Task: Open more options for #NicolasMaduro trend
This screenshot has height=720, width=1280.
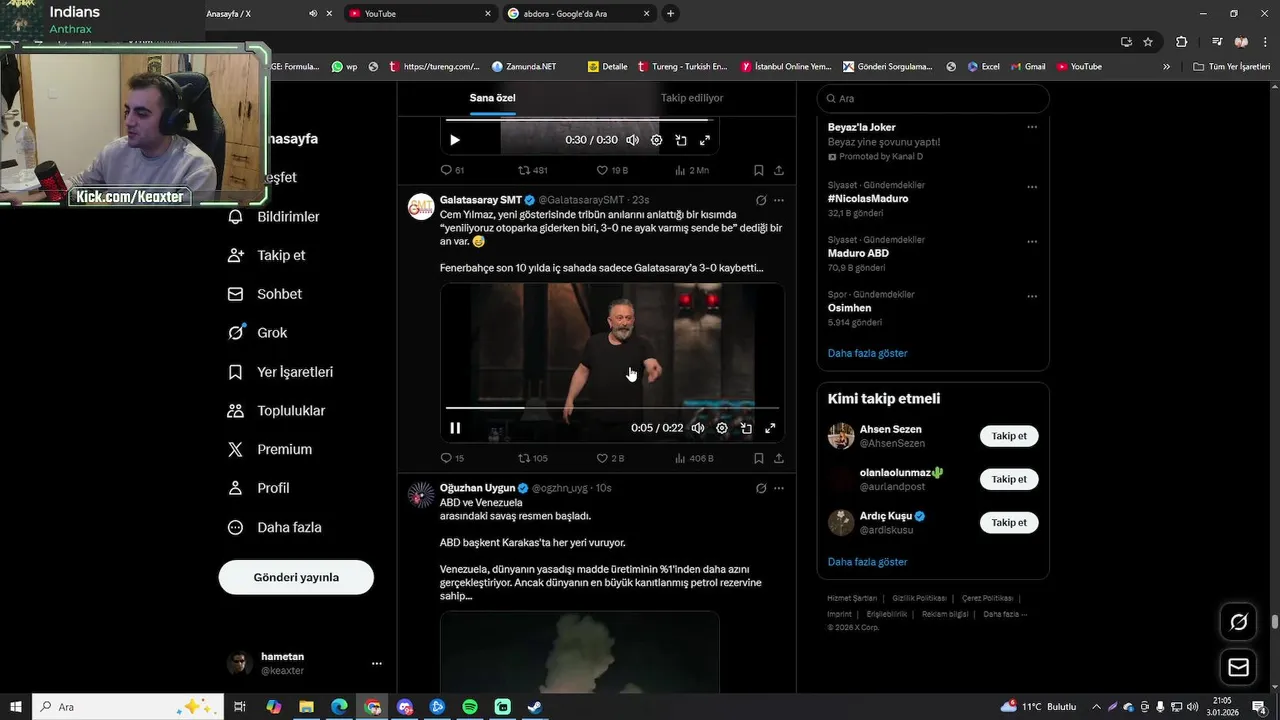Action: click(1032, 187)
